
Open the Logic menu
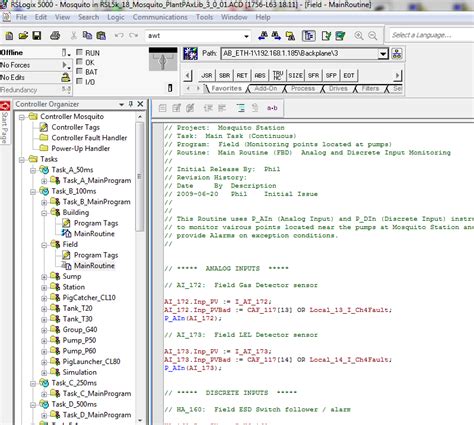tap(116, 17)
